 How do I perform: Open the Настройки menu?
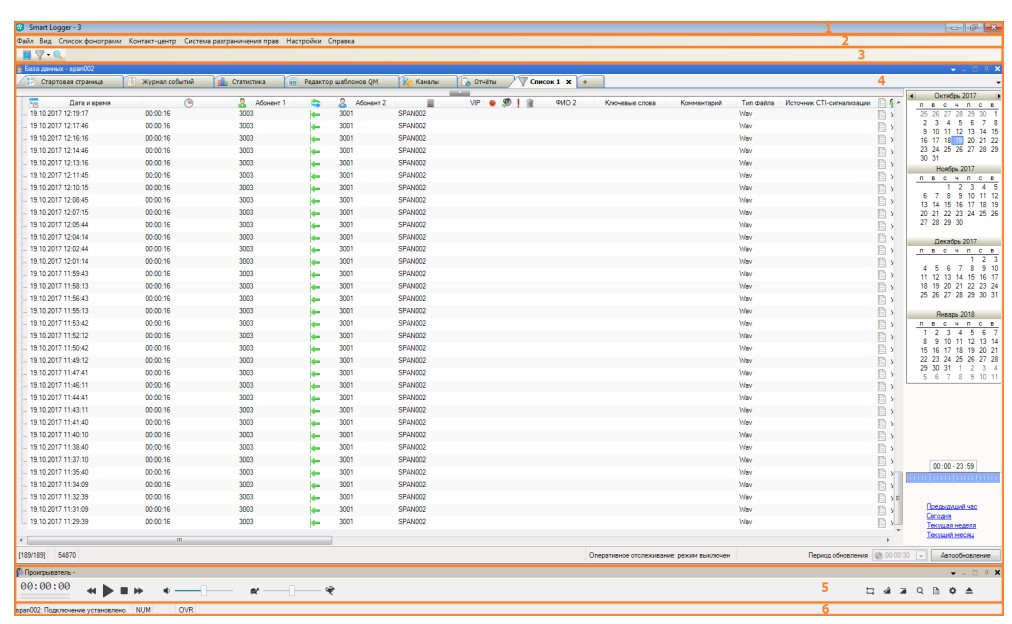point(304,41)
